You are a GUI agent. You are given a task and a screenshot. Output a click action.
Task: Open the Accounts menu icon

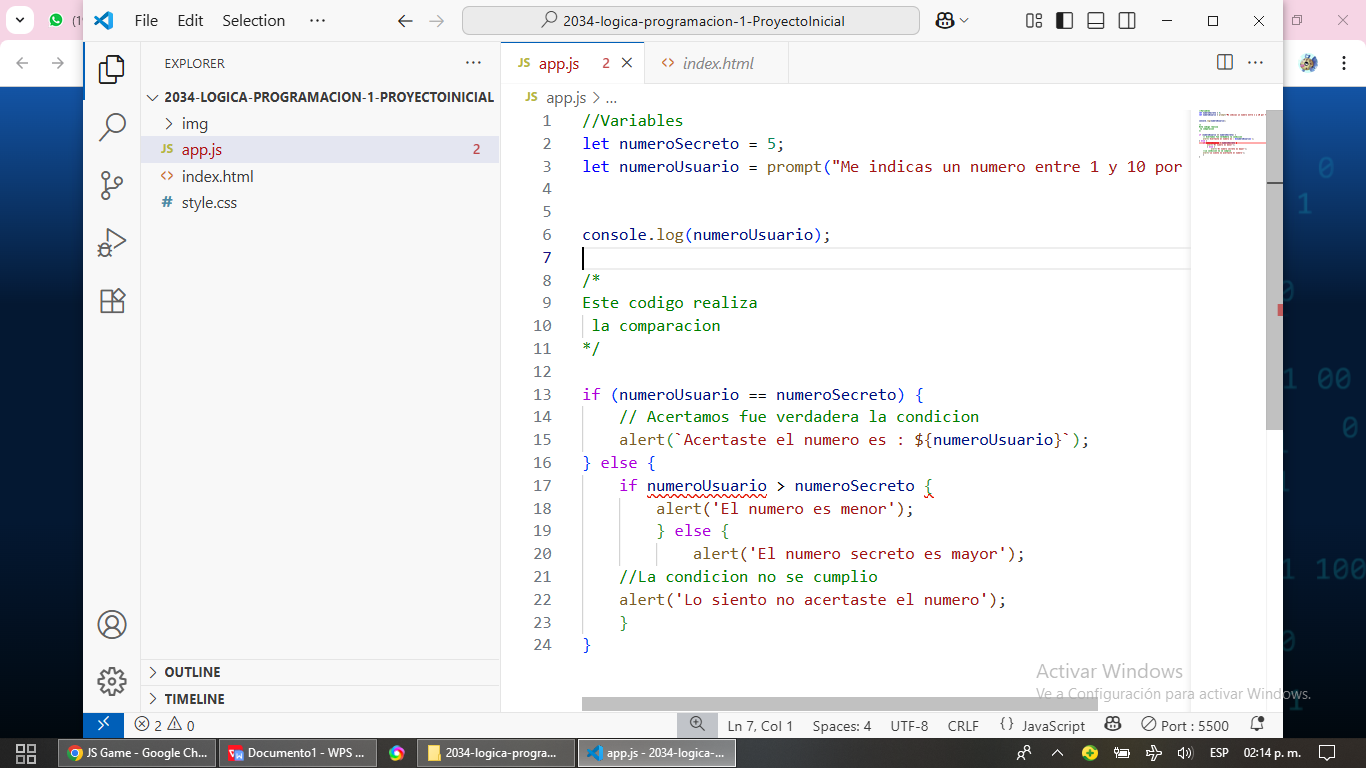click(112, 624)
